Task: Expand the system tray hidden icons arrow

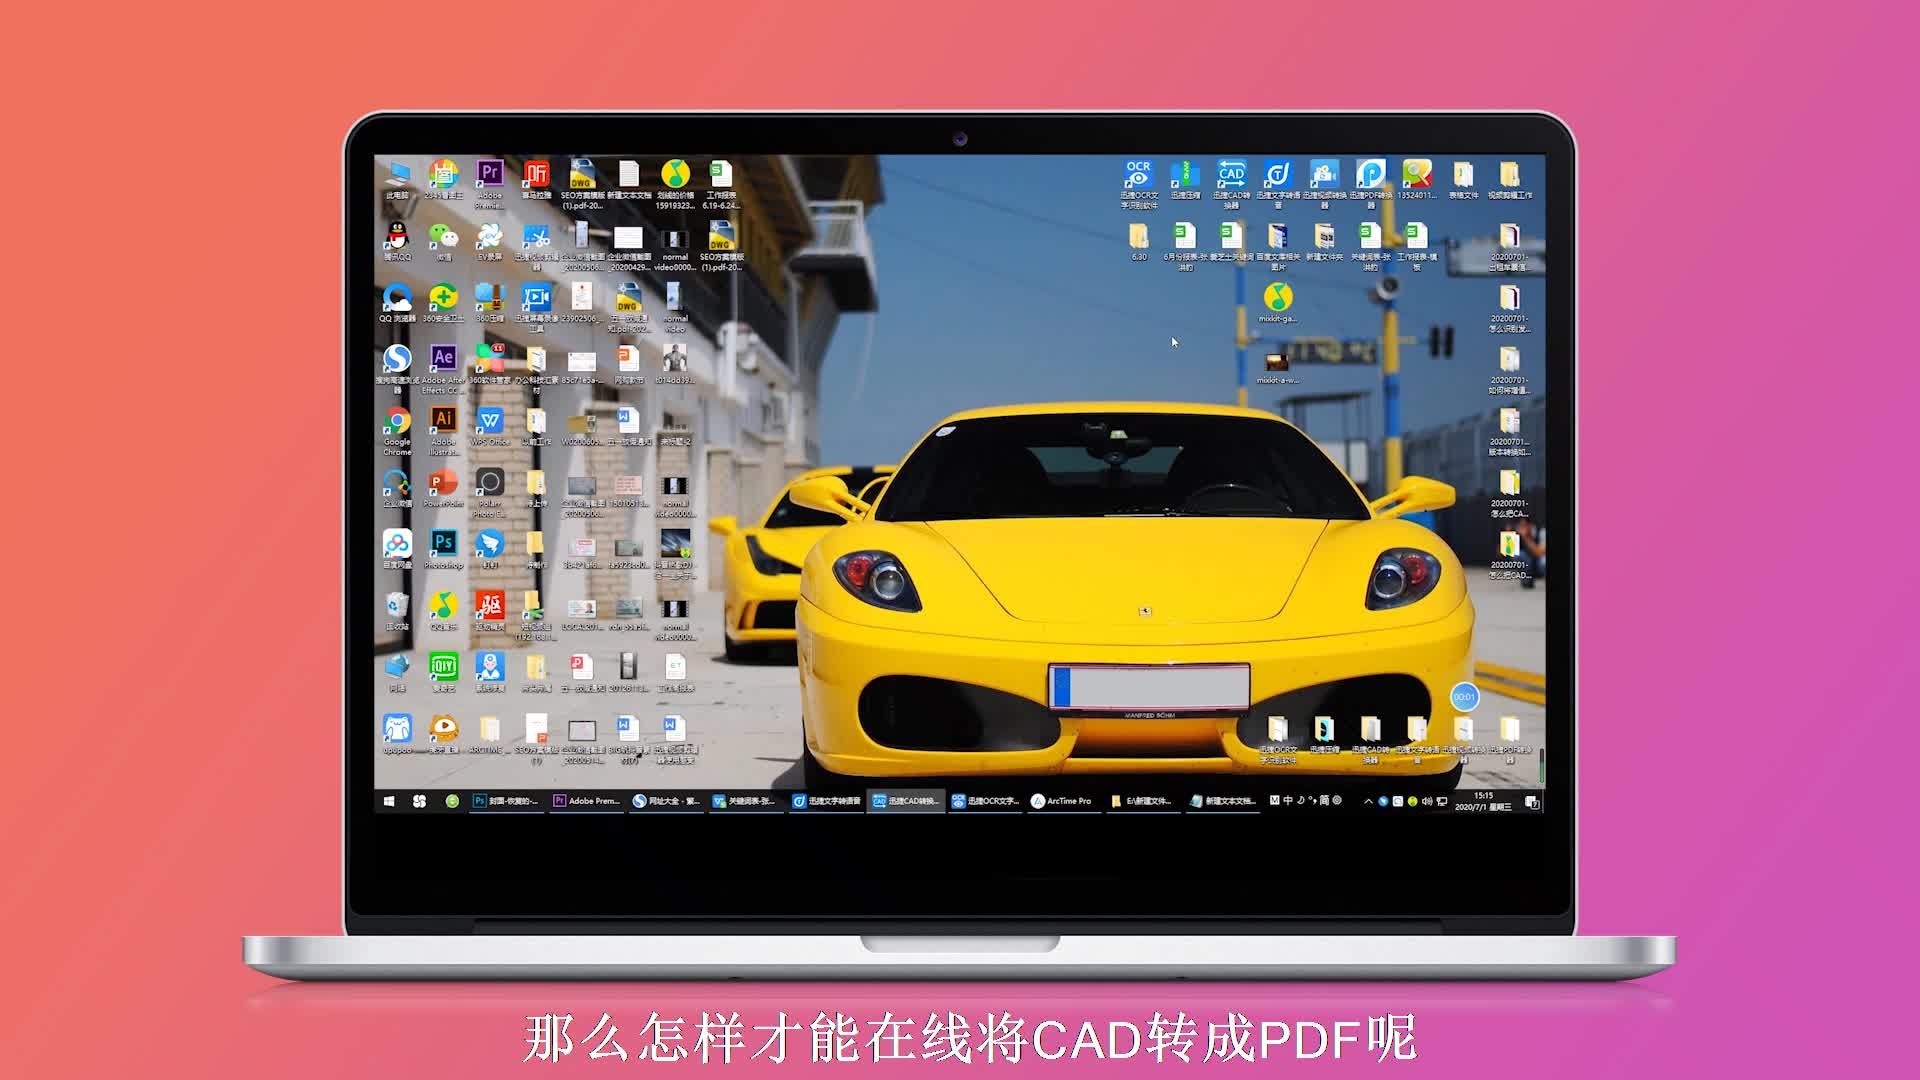Action: click(x=1368, y=801)
